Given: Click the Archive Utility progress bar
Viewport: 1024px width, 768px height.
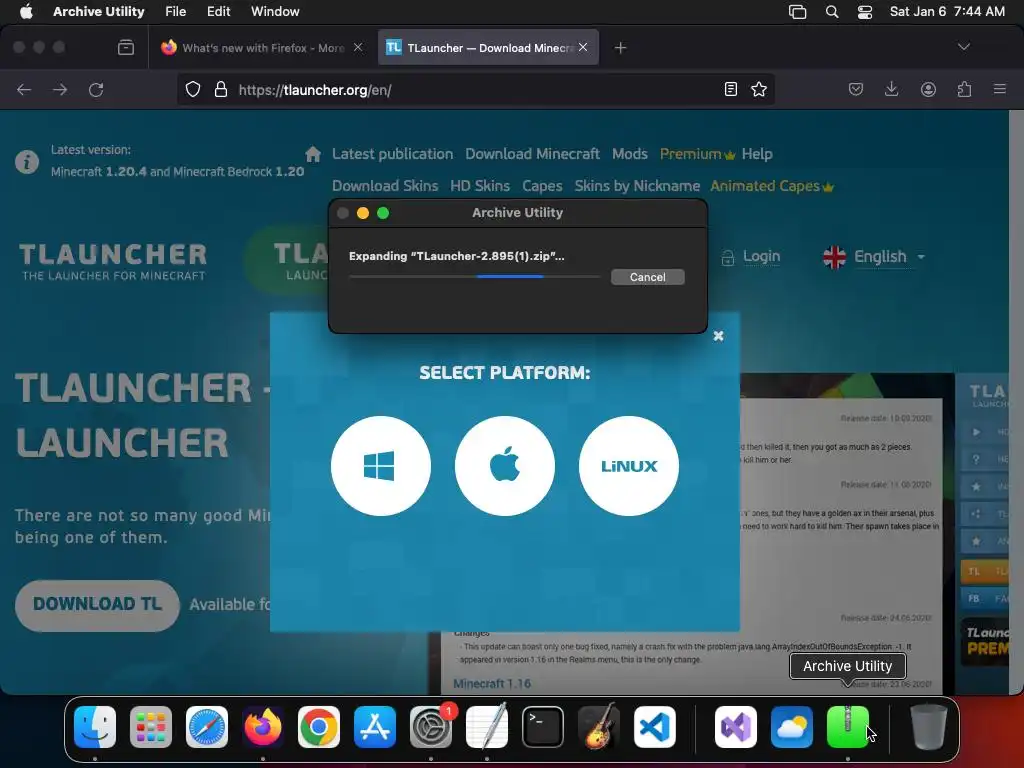Looking at the screenshot, I should pyautogui.click(x=475, y=276).
